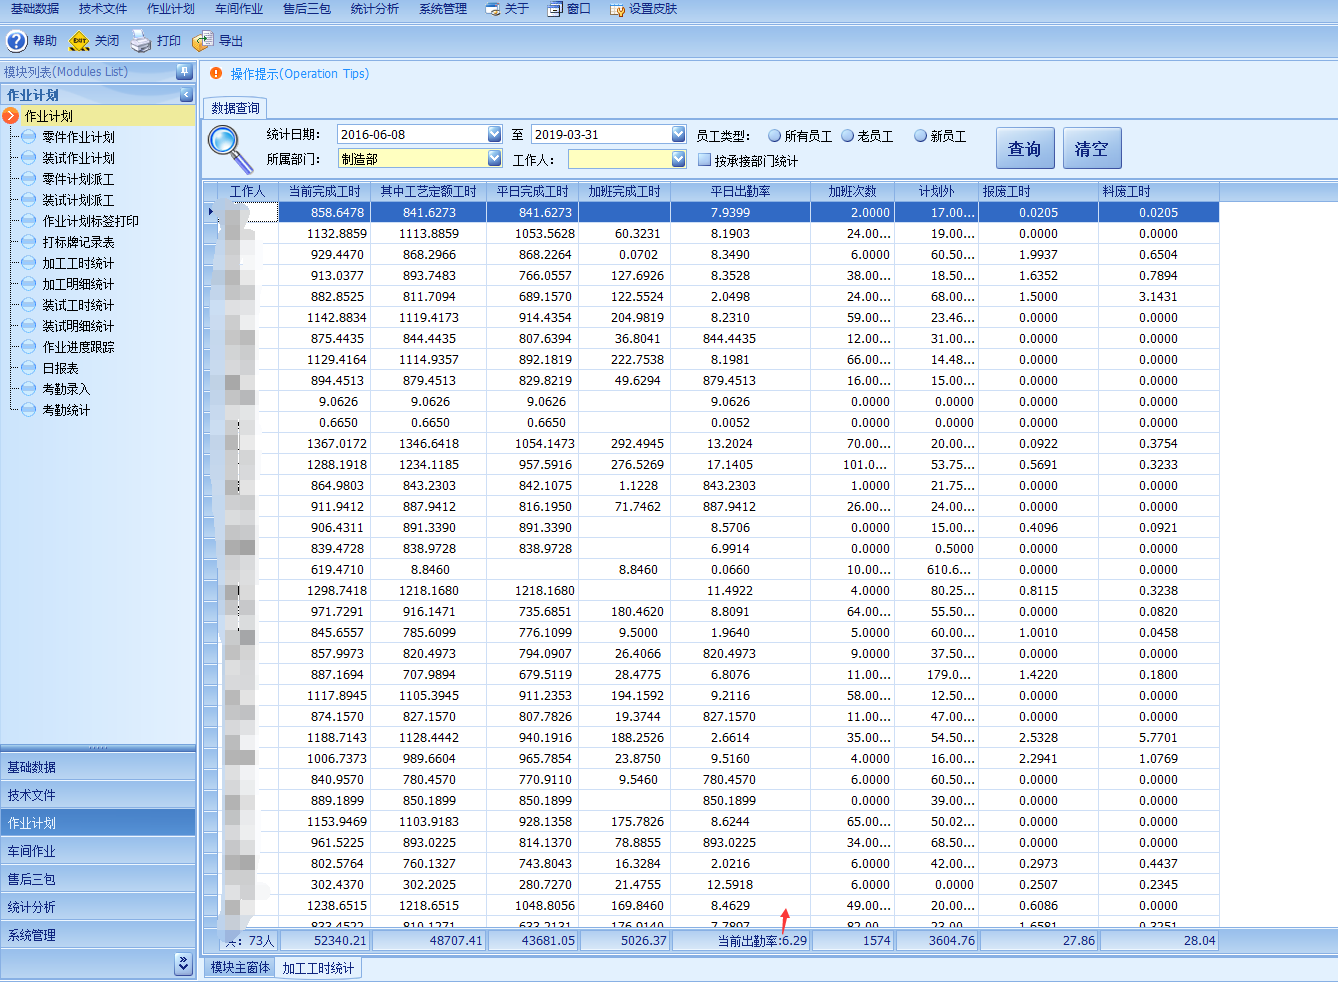This screenshot has height=982, width=1338.
Task: Click the Print (打印) printer icon
Action: coord(141,41)
